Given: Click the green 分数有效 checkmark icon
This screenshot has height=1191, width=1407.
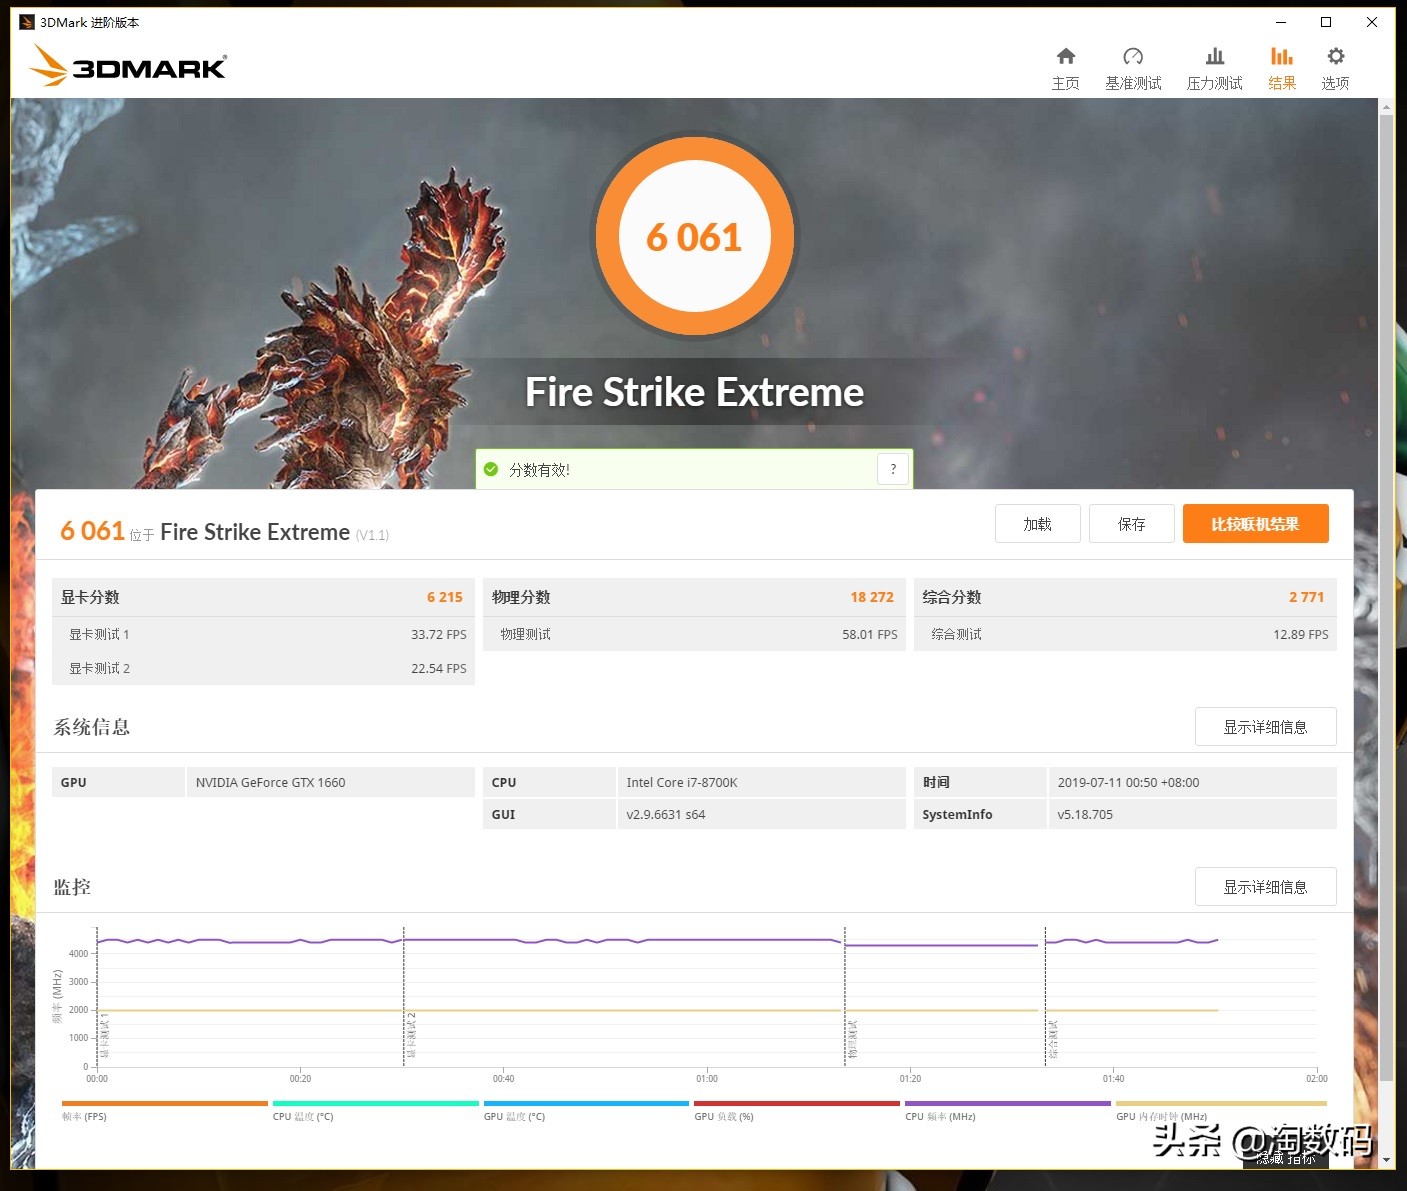Looking at the screenshot, I should tap(491, 468).
